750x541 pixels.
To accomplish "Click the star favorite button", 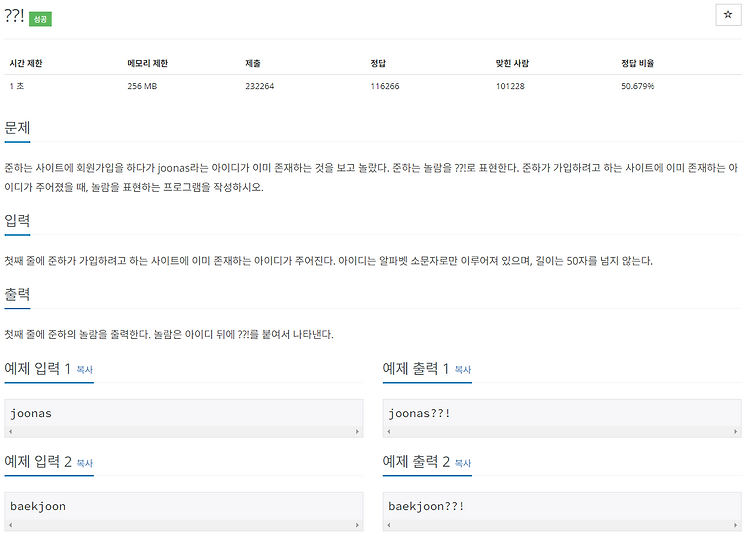I will click(x=728, y=15).
